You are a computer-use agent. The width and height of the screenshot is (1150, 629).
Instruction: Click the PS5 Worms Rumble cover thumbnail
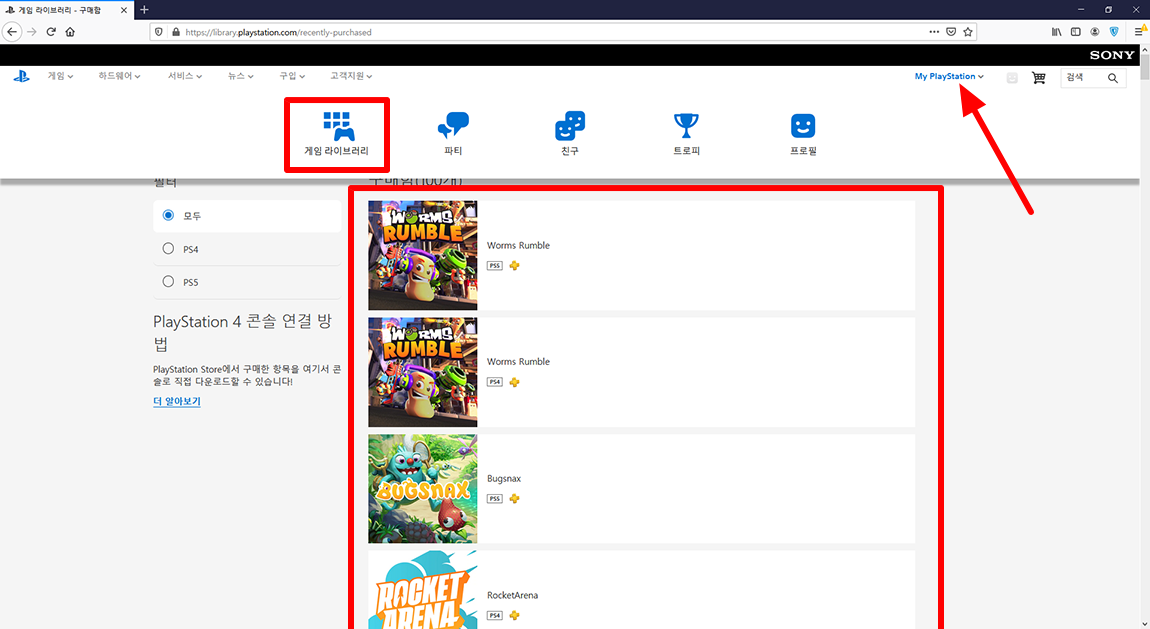click(x=422, y=255)
